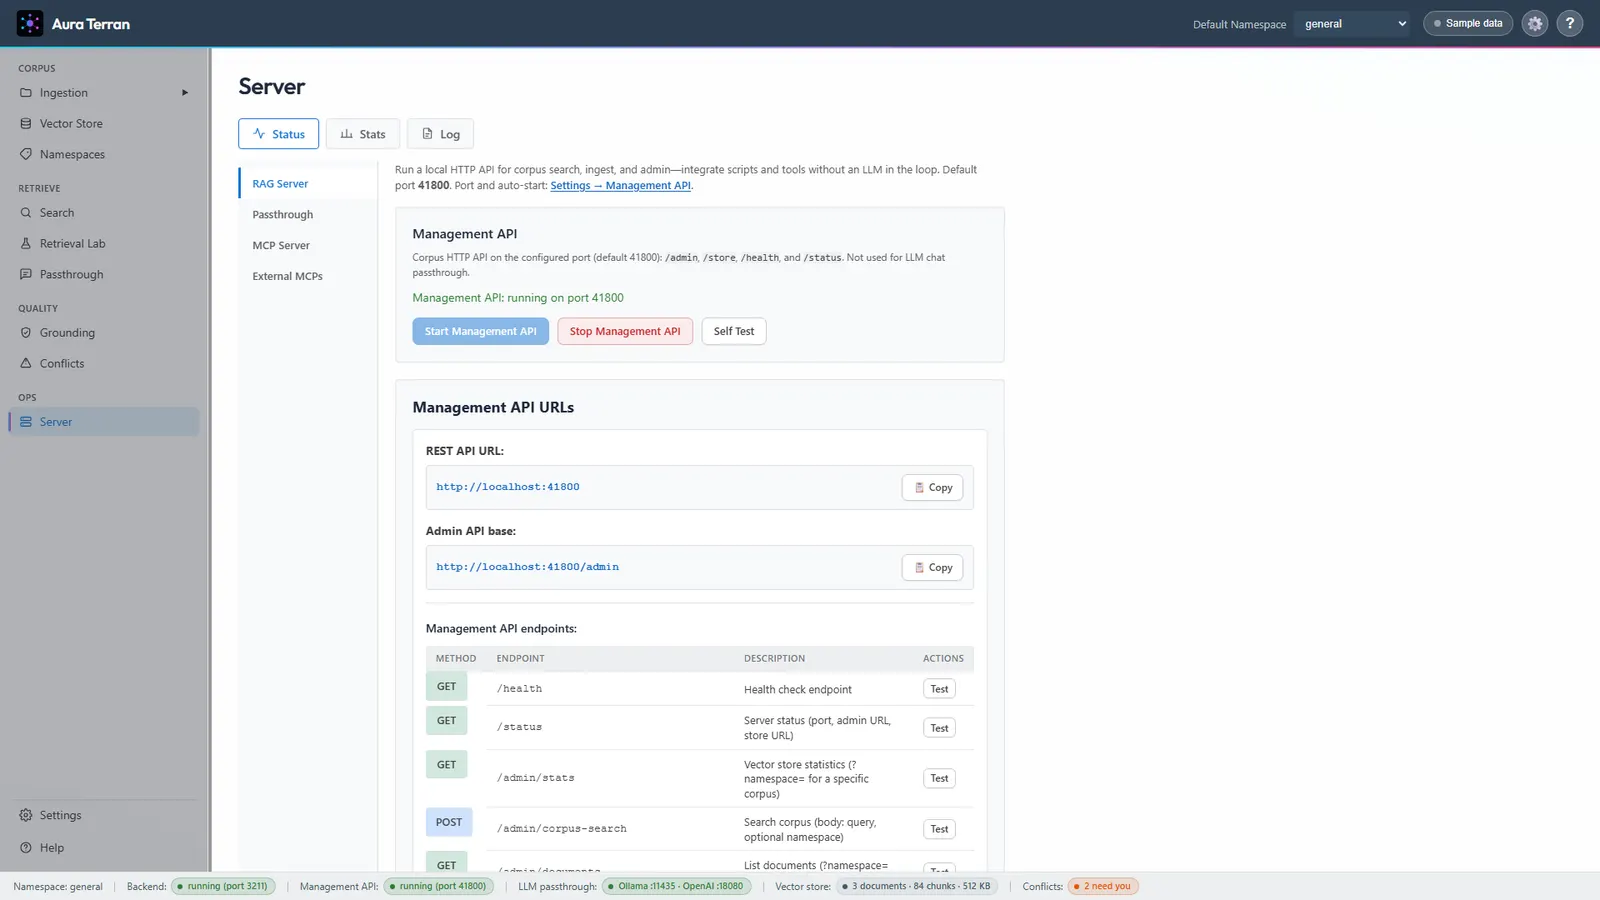Click clipboard icon beside REST API URL

[919, 488]
